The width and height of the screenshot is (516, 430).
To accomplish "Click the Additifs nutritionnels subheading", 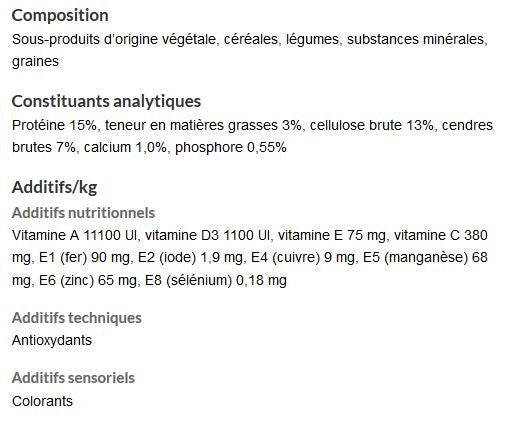I will pos(83,213).
